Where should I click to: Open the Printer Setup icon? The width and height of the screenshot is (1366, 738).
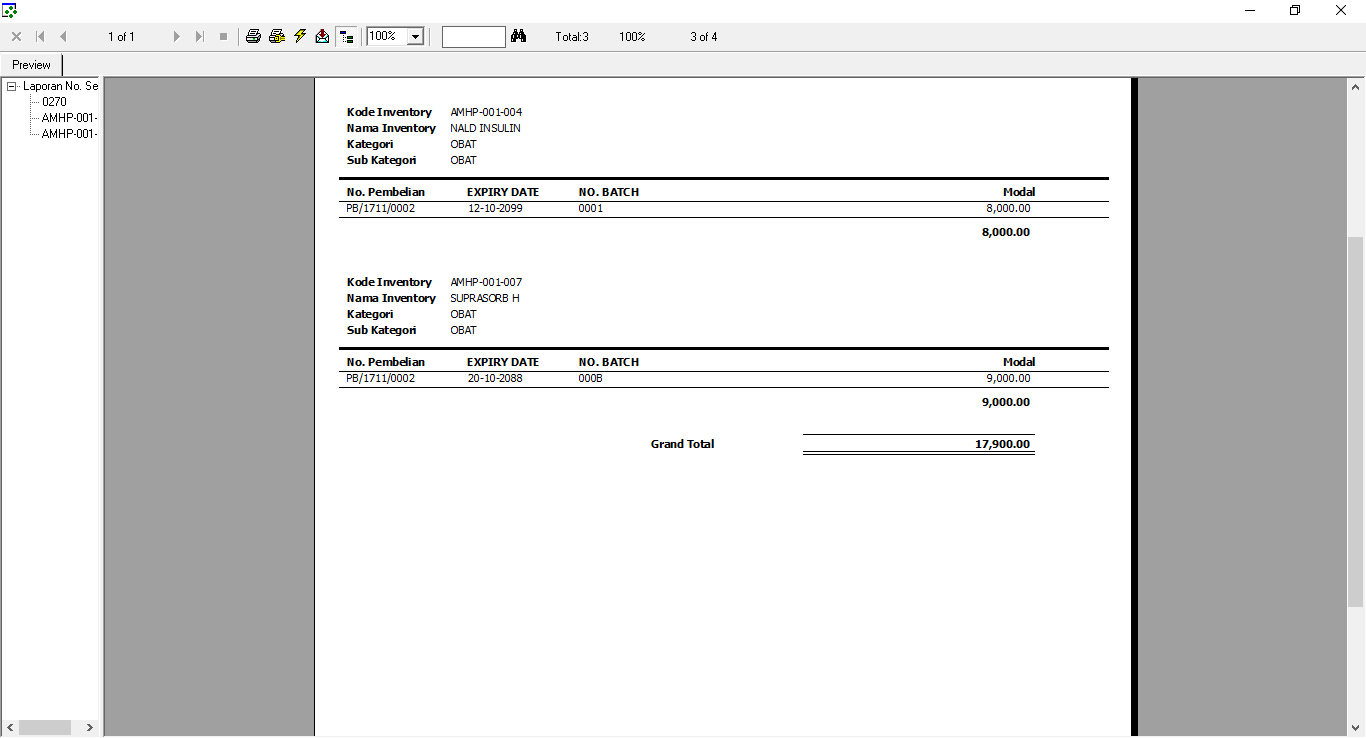[x=277, y=37]
